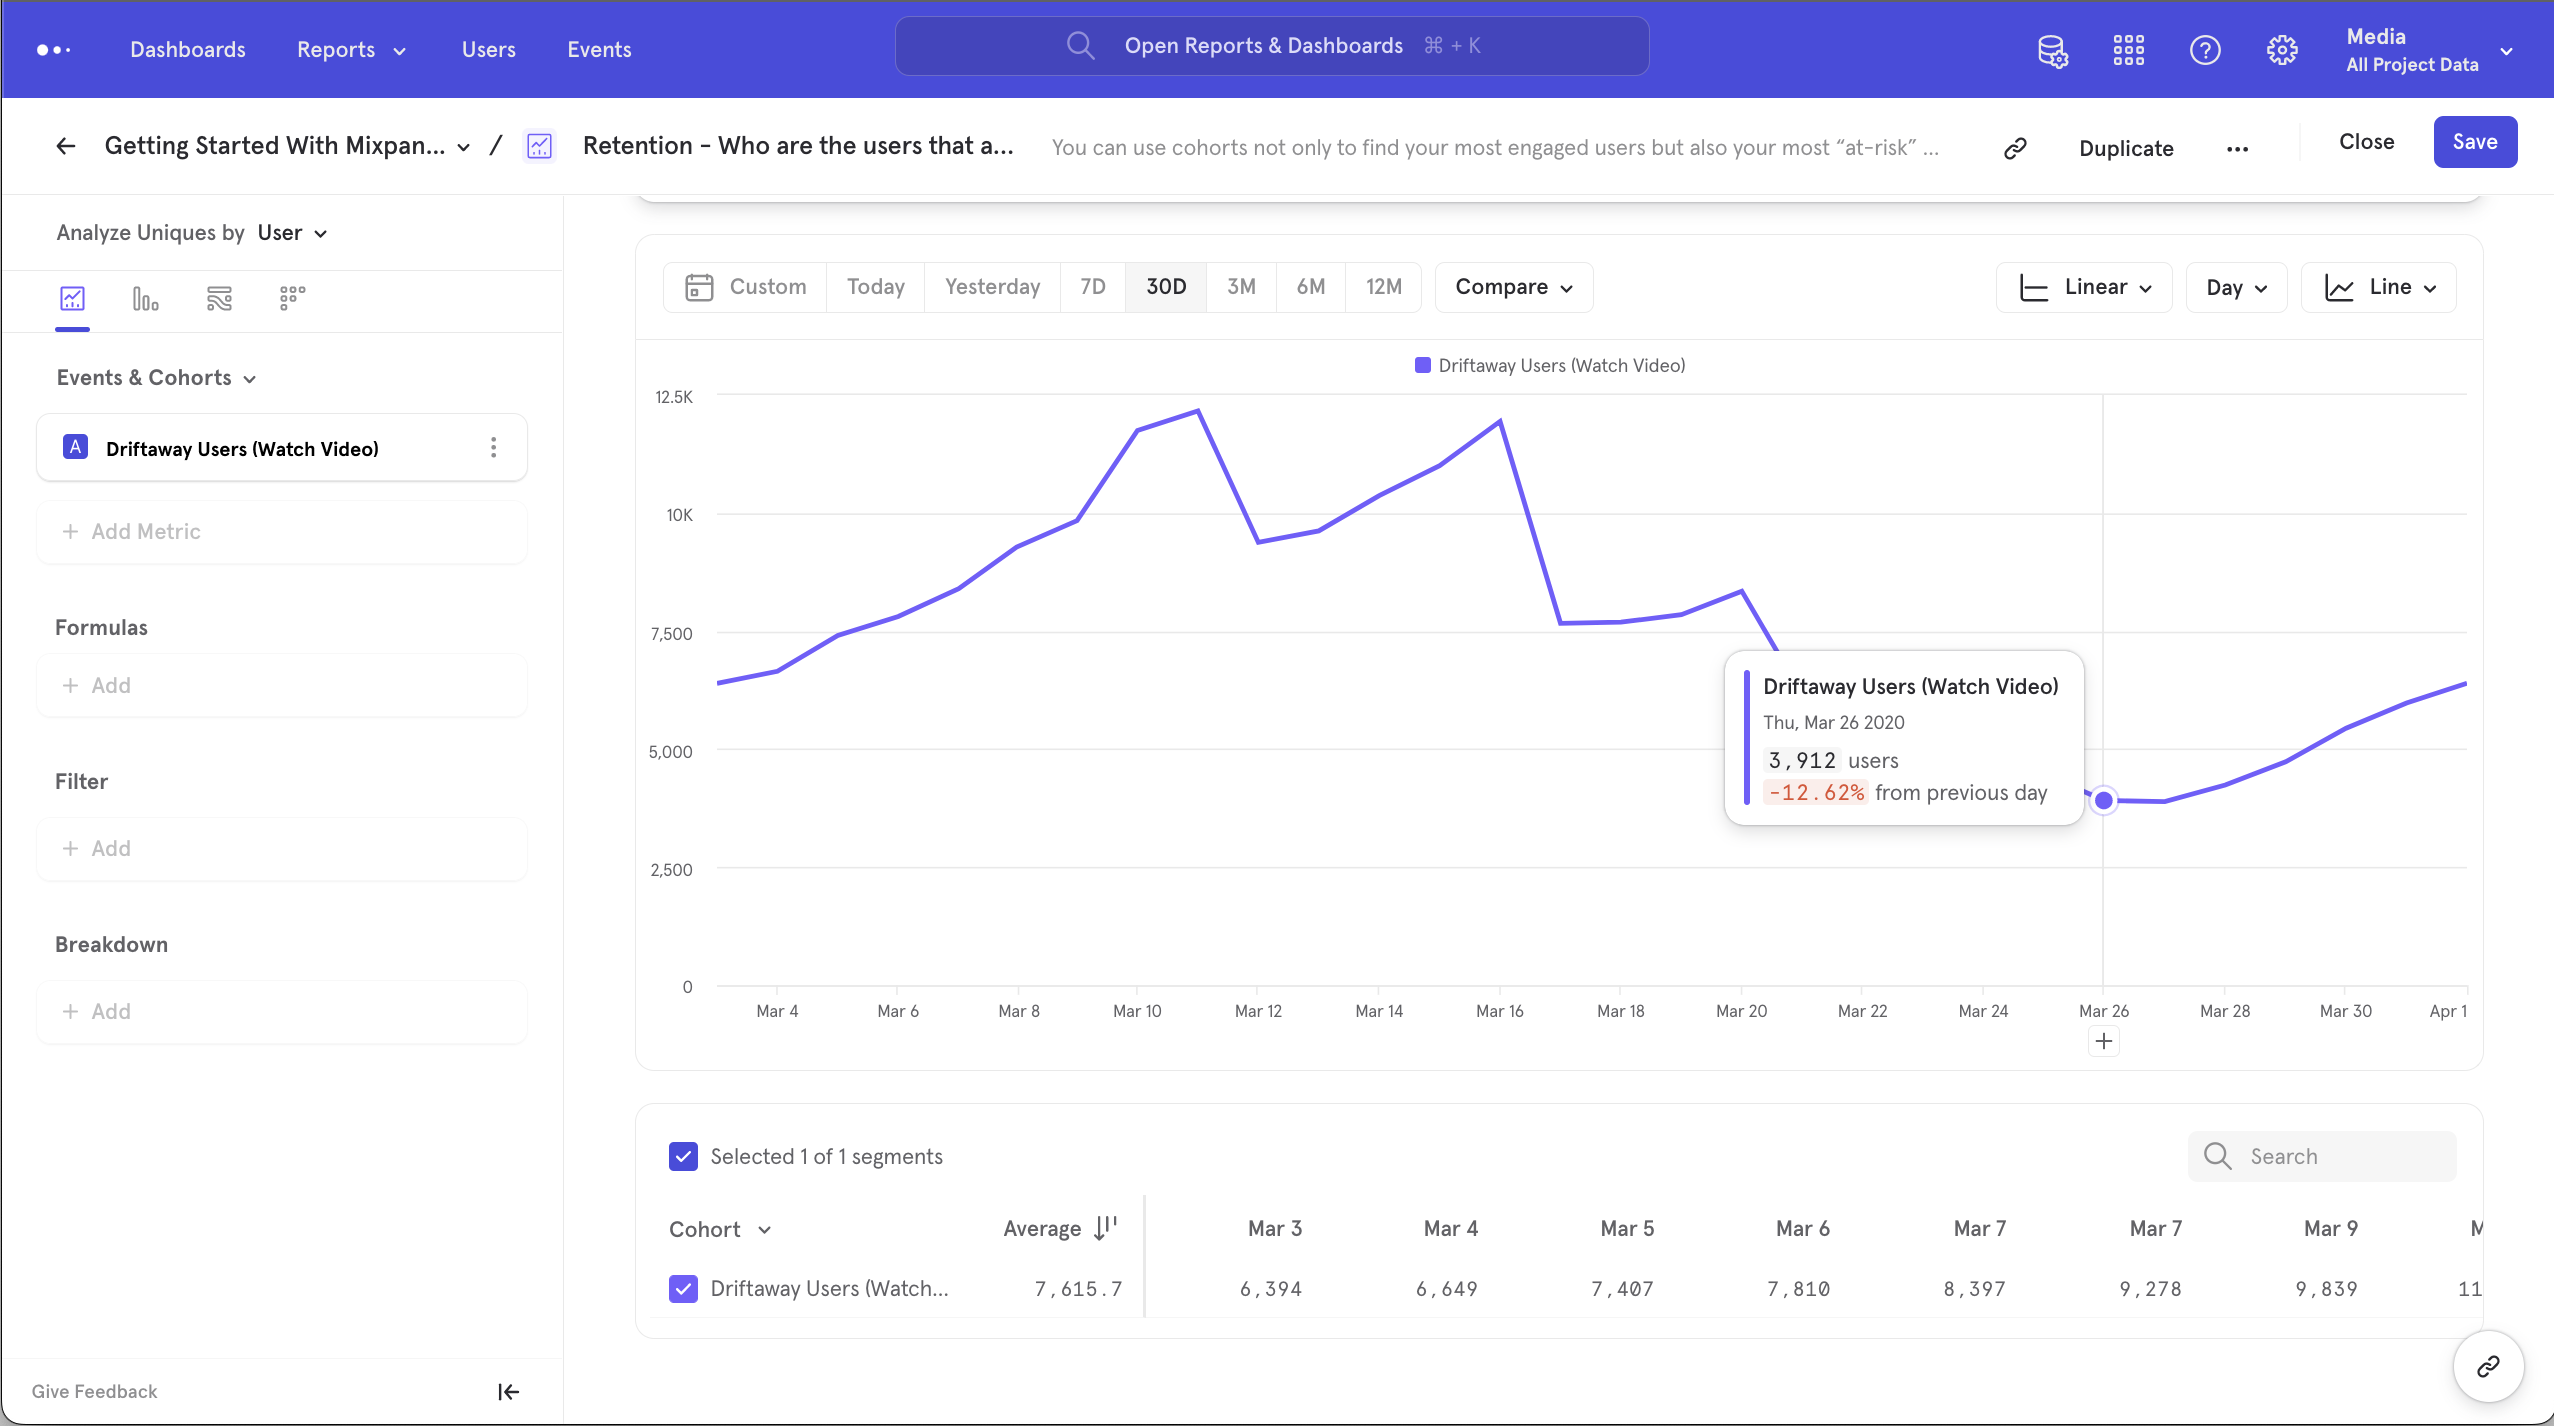The height and width of the screenshot is (1426, 2554).
Task: Expand Getting Started With Mixpanel dashboard dropdown
Action: pos(288,146)
